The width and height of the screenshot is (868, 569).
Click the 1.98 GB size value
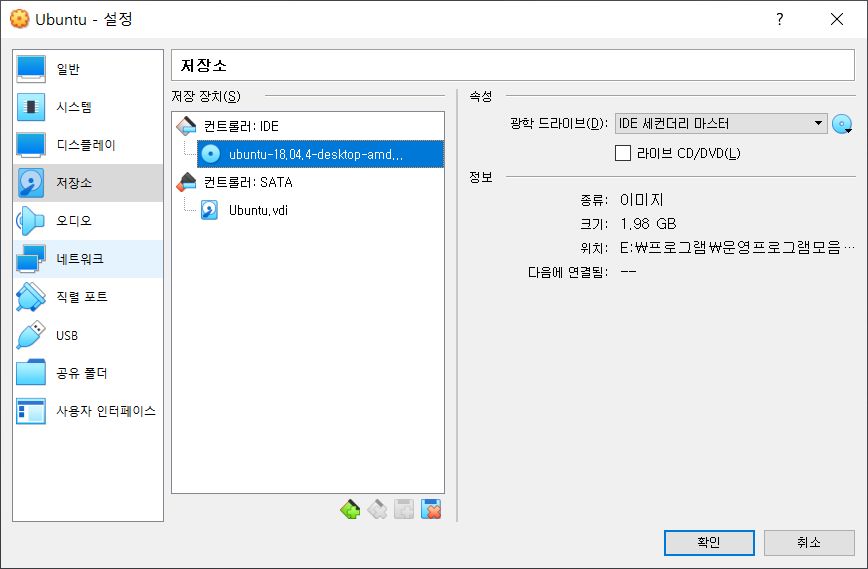pyautogui.click(x=648, y=224)
